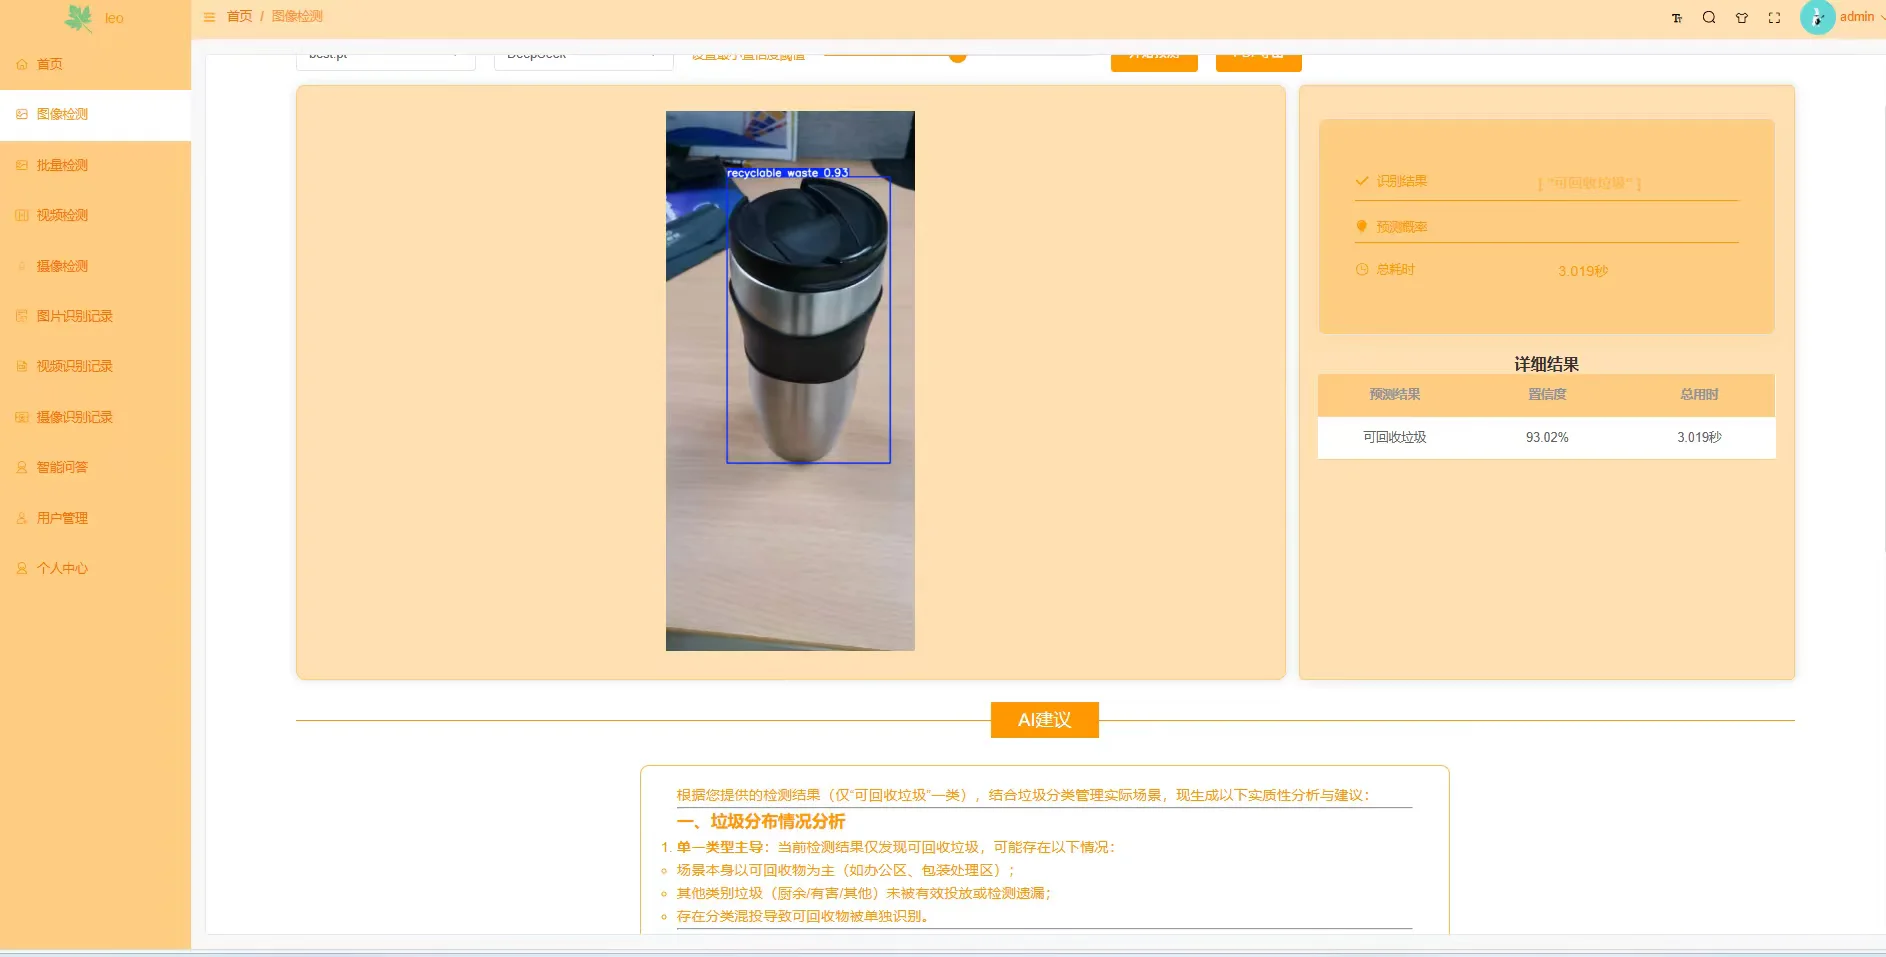1886x957 pixels.
Task: Open the best.pt model dropdown
Action: (x=385, y=55)
